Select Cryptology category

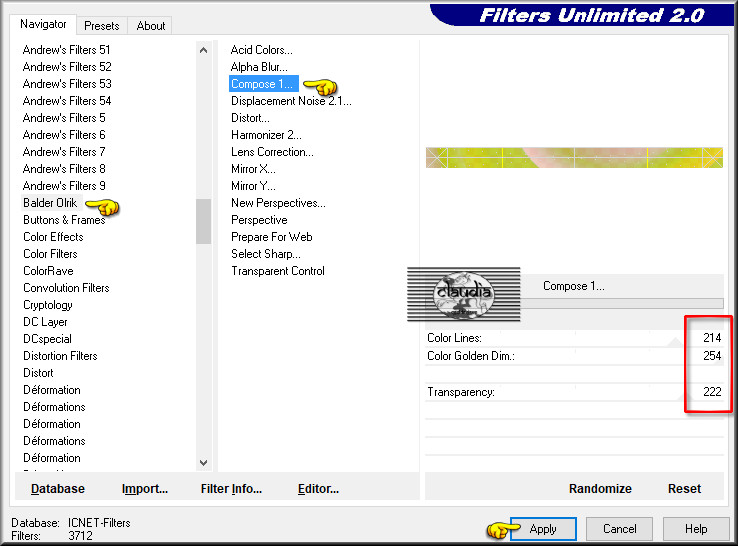coord(48,305)
